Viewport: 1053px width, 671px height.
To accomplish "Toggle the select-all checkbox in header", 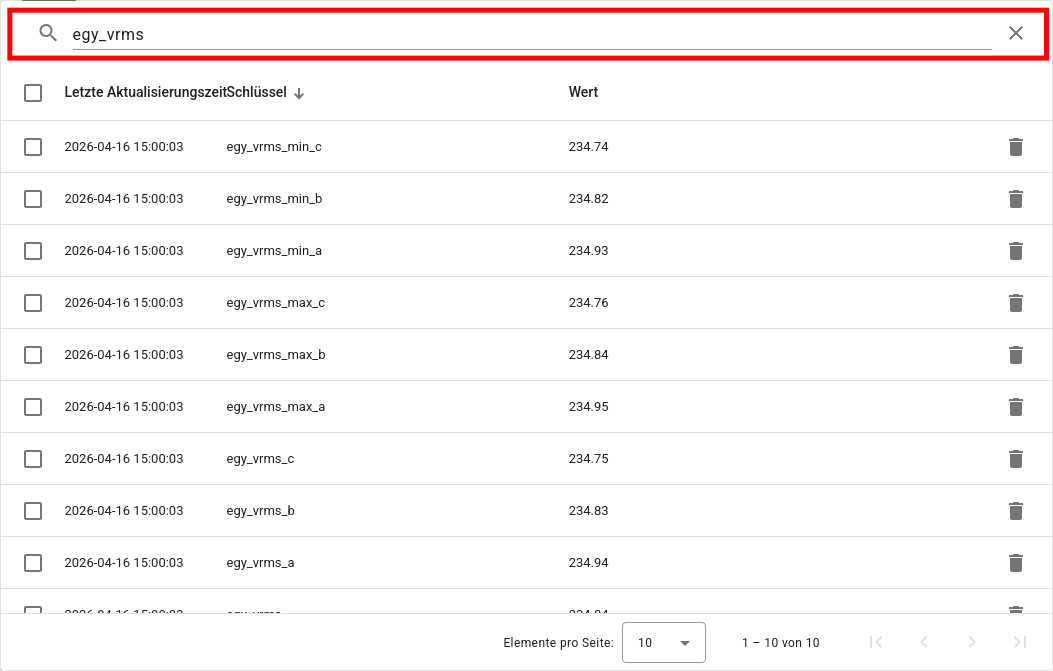I will click(x=33, y=93).
